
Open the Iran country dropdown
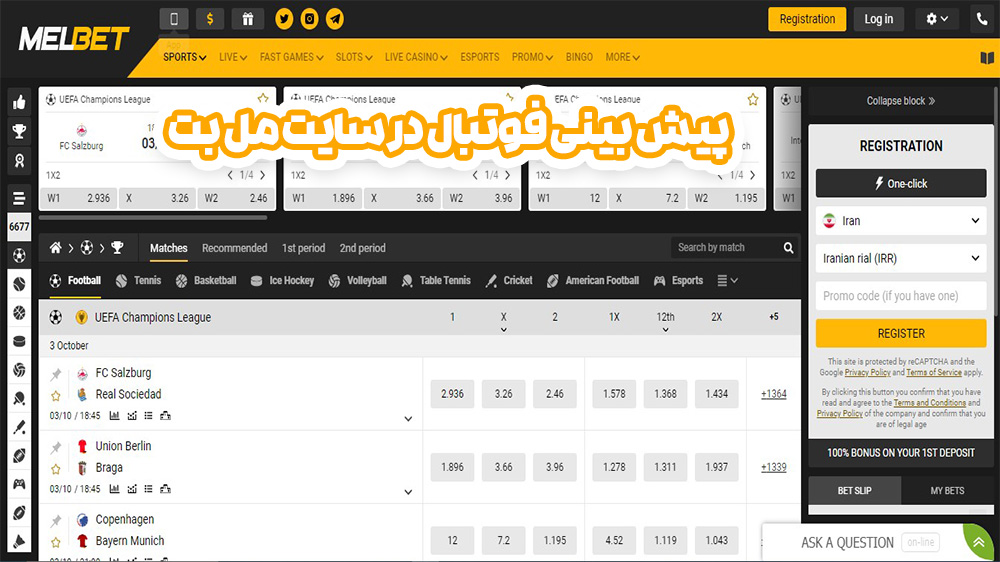(x=900, y=221)
